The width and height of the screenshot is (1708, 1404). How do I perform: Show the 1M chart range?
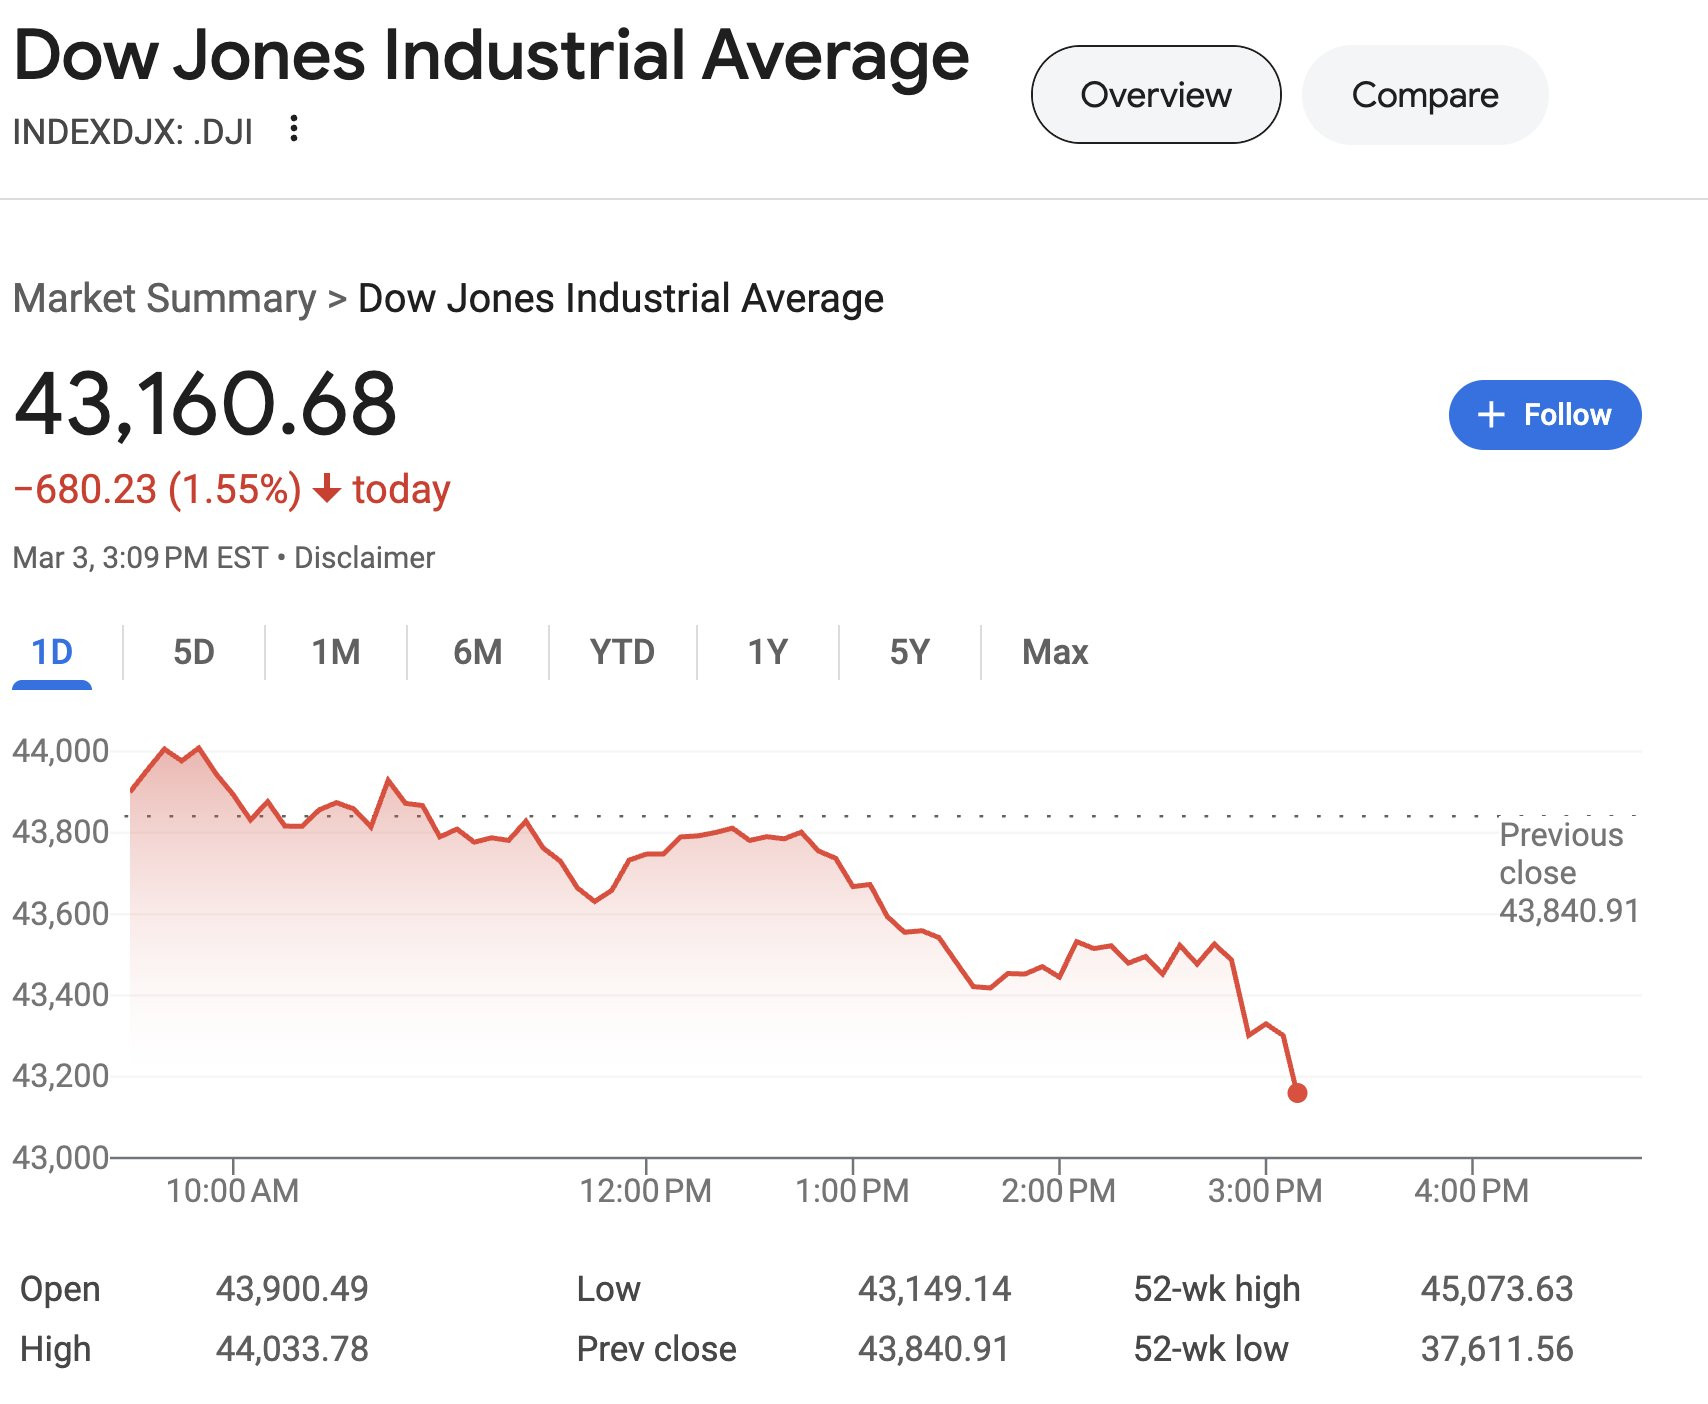(x=336, y=652)
